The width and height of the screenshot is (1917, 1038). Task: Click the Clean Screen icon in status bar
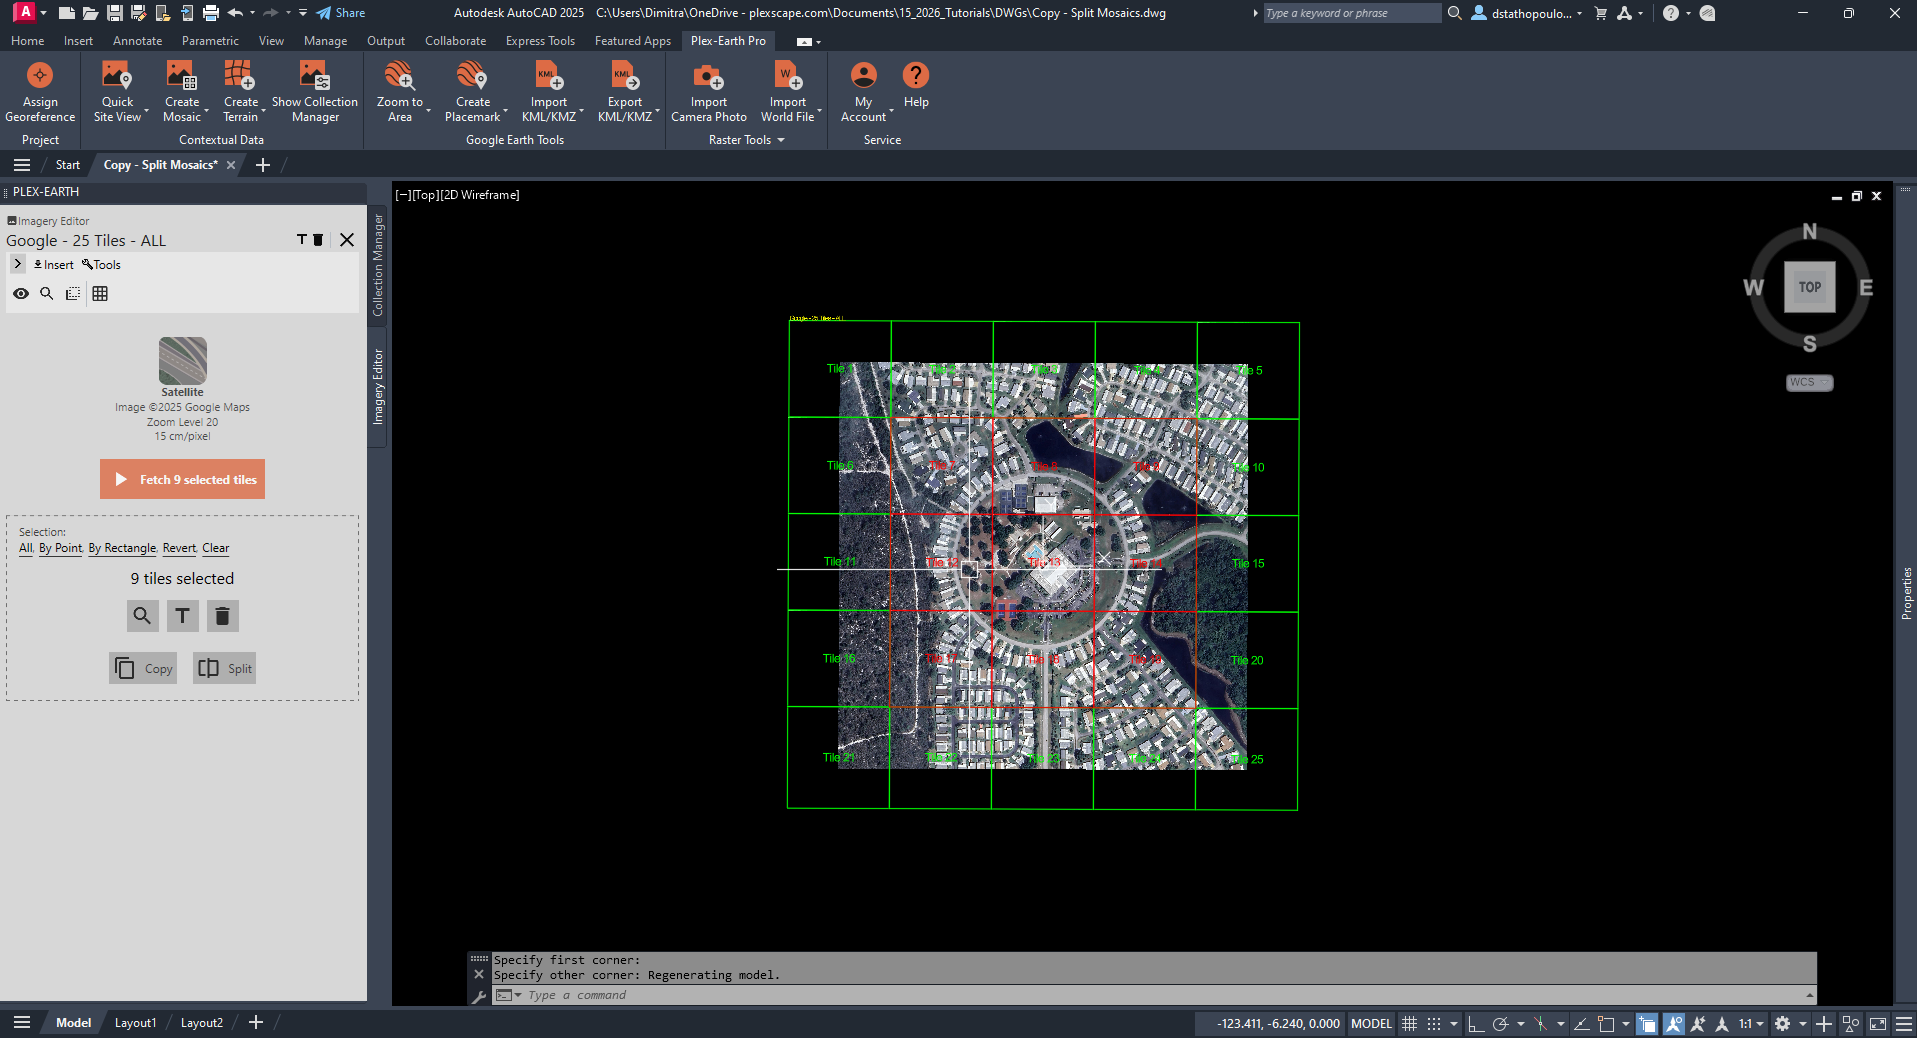pyautogui.click(x=1878, y=1023)
